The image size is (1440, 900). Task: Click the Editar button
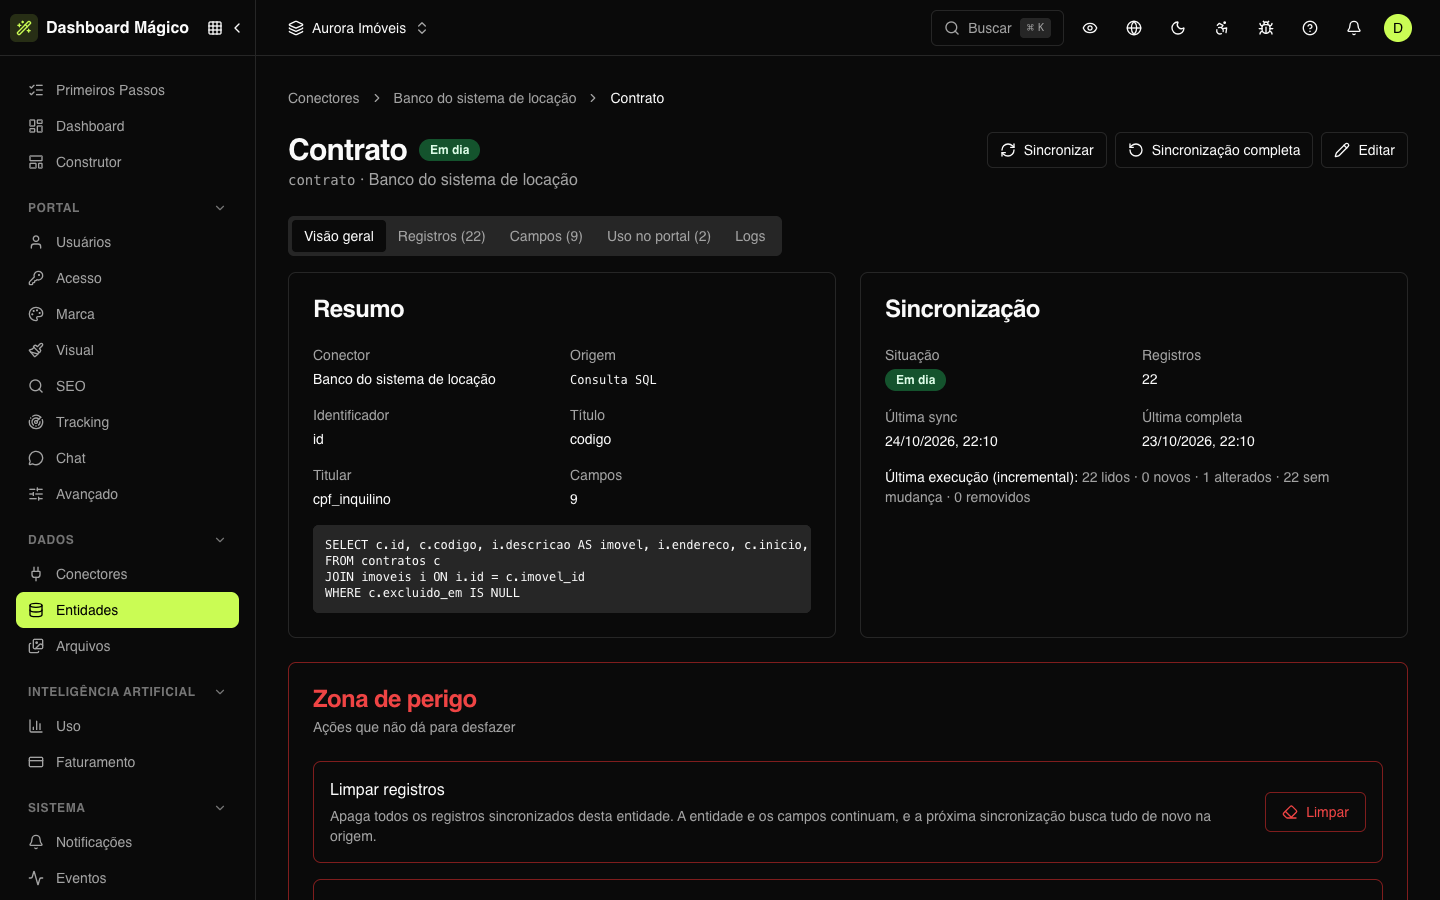coord(1364,150)
